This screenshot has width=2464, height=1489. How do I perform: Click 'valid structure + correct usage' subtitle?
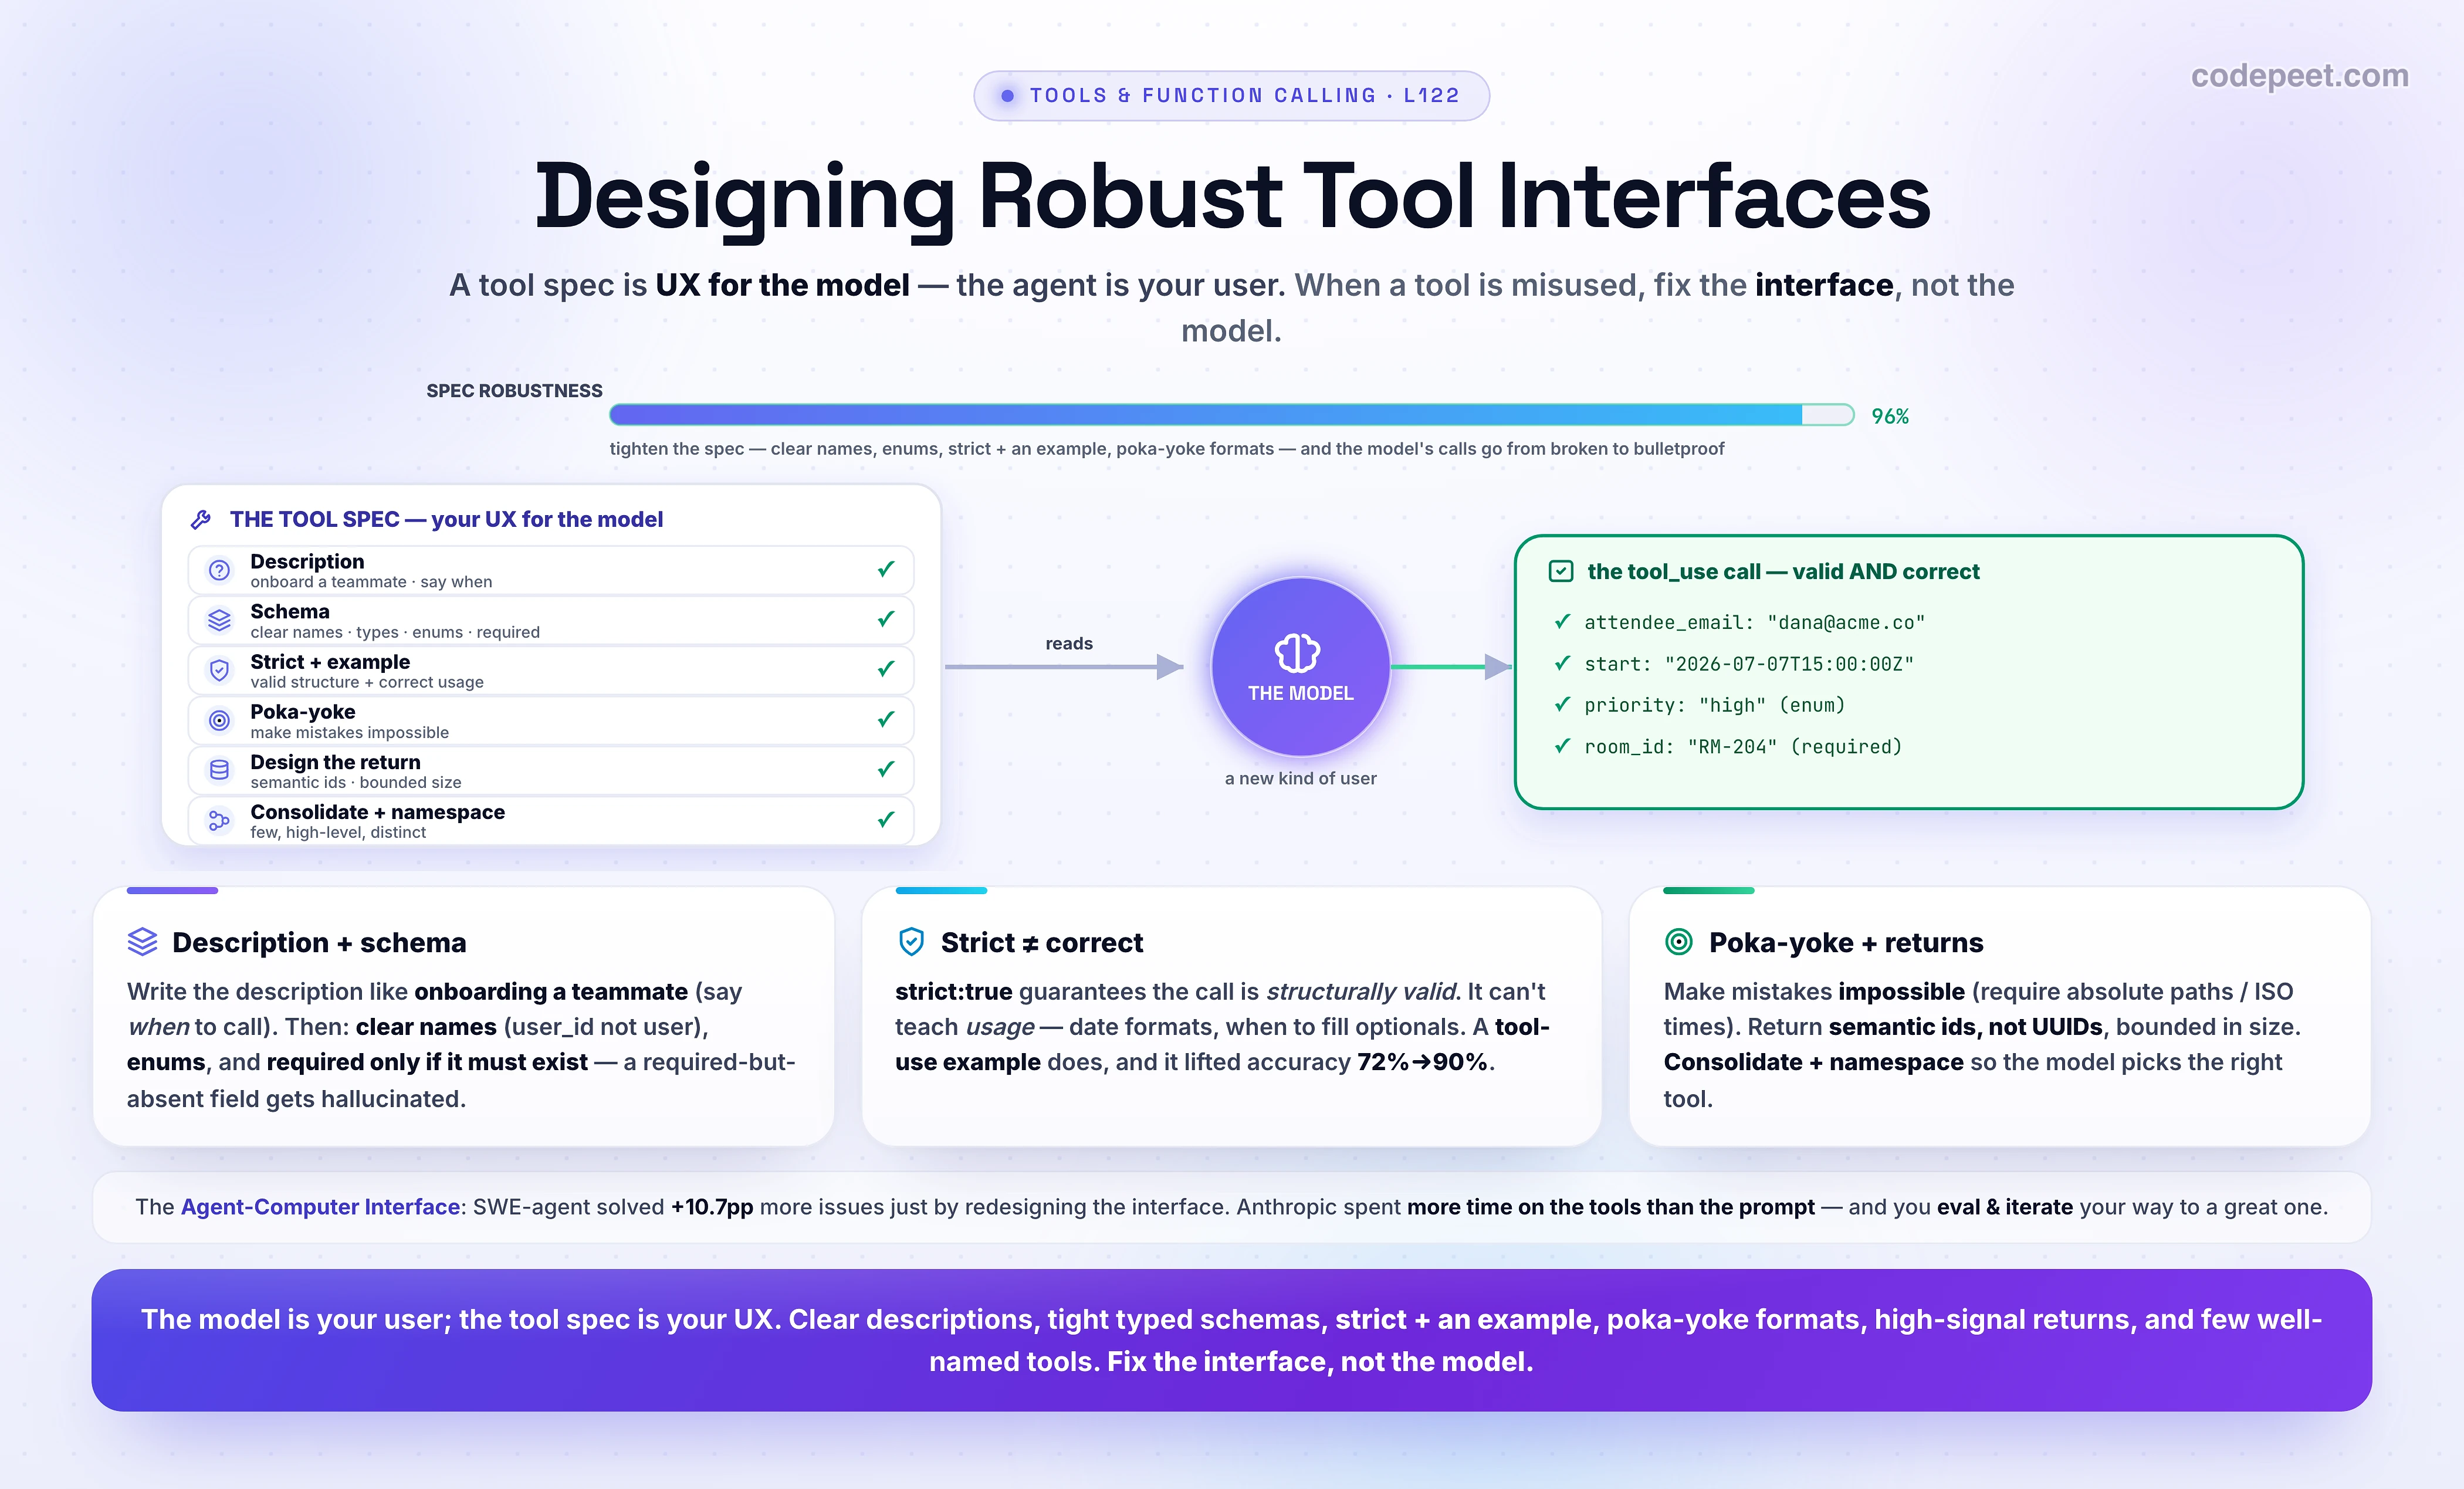point(367,682)
